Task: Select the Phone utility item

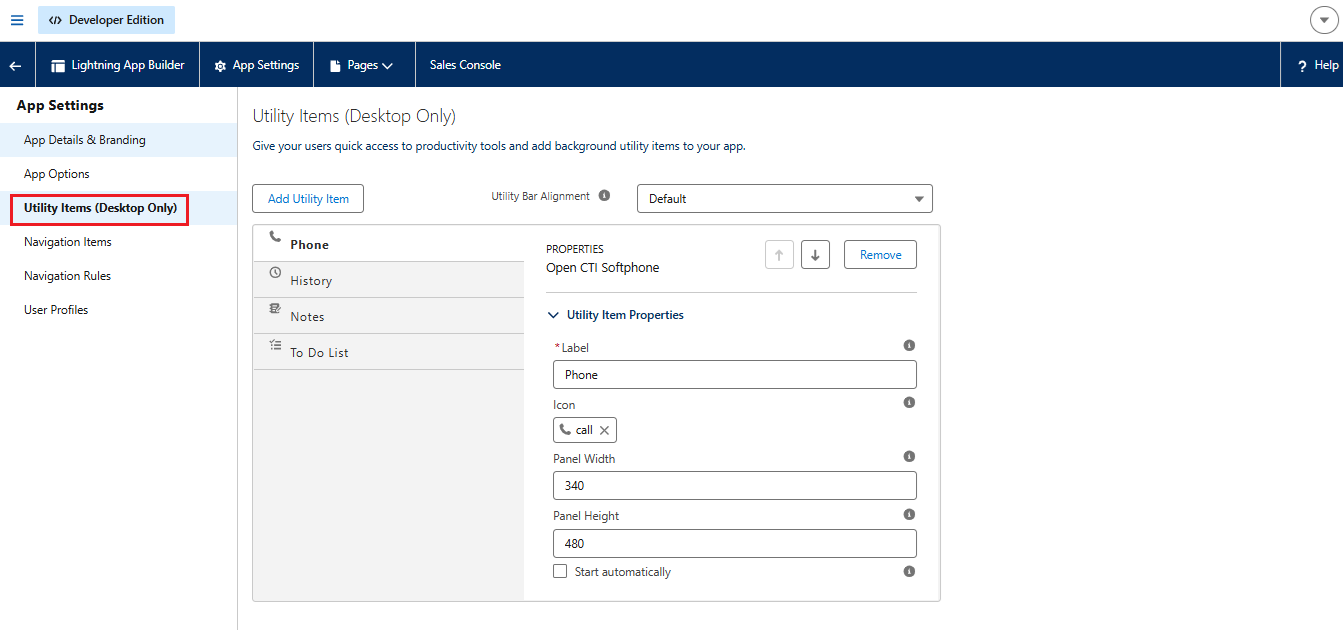Action: coord(389,244)
